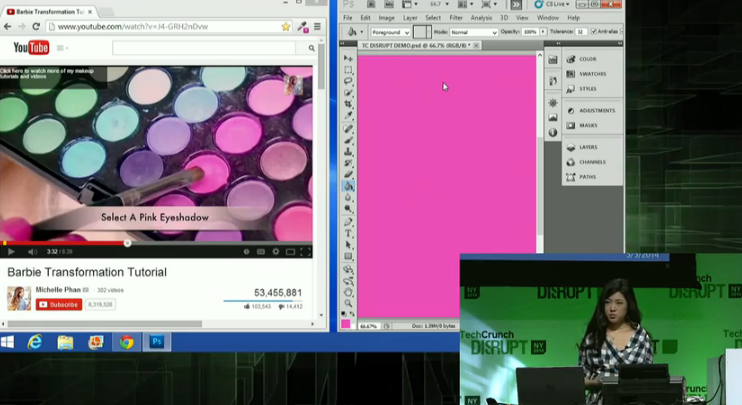
Task: Select the Zoom tool in toolbox
Action: pyautogui.click(x=348, y=303)
